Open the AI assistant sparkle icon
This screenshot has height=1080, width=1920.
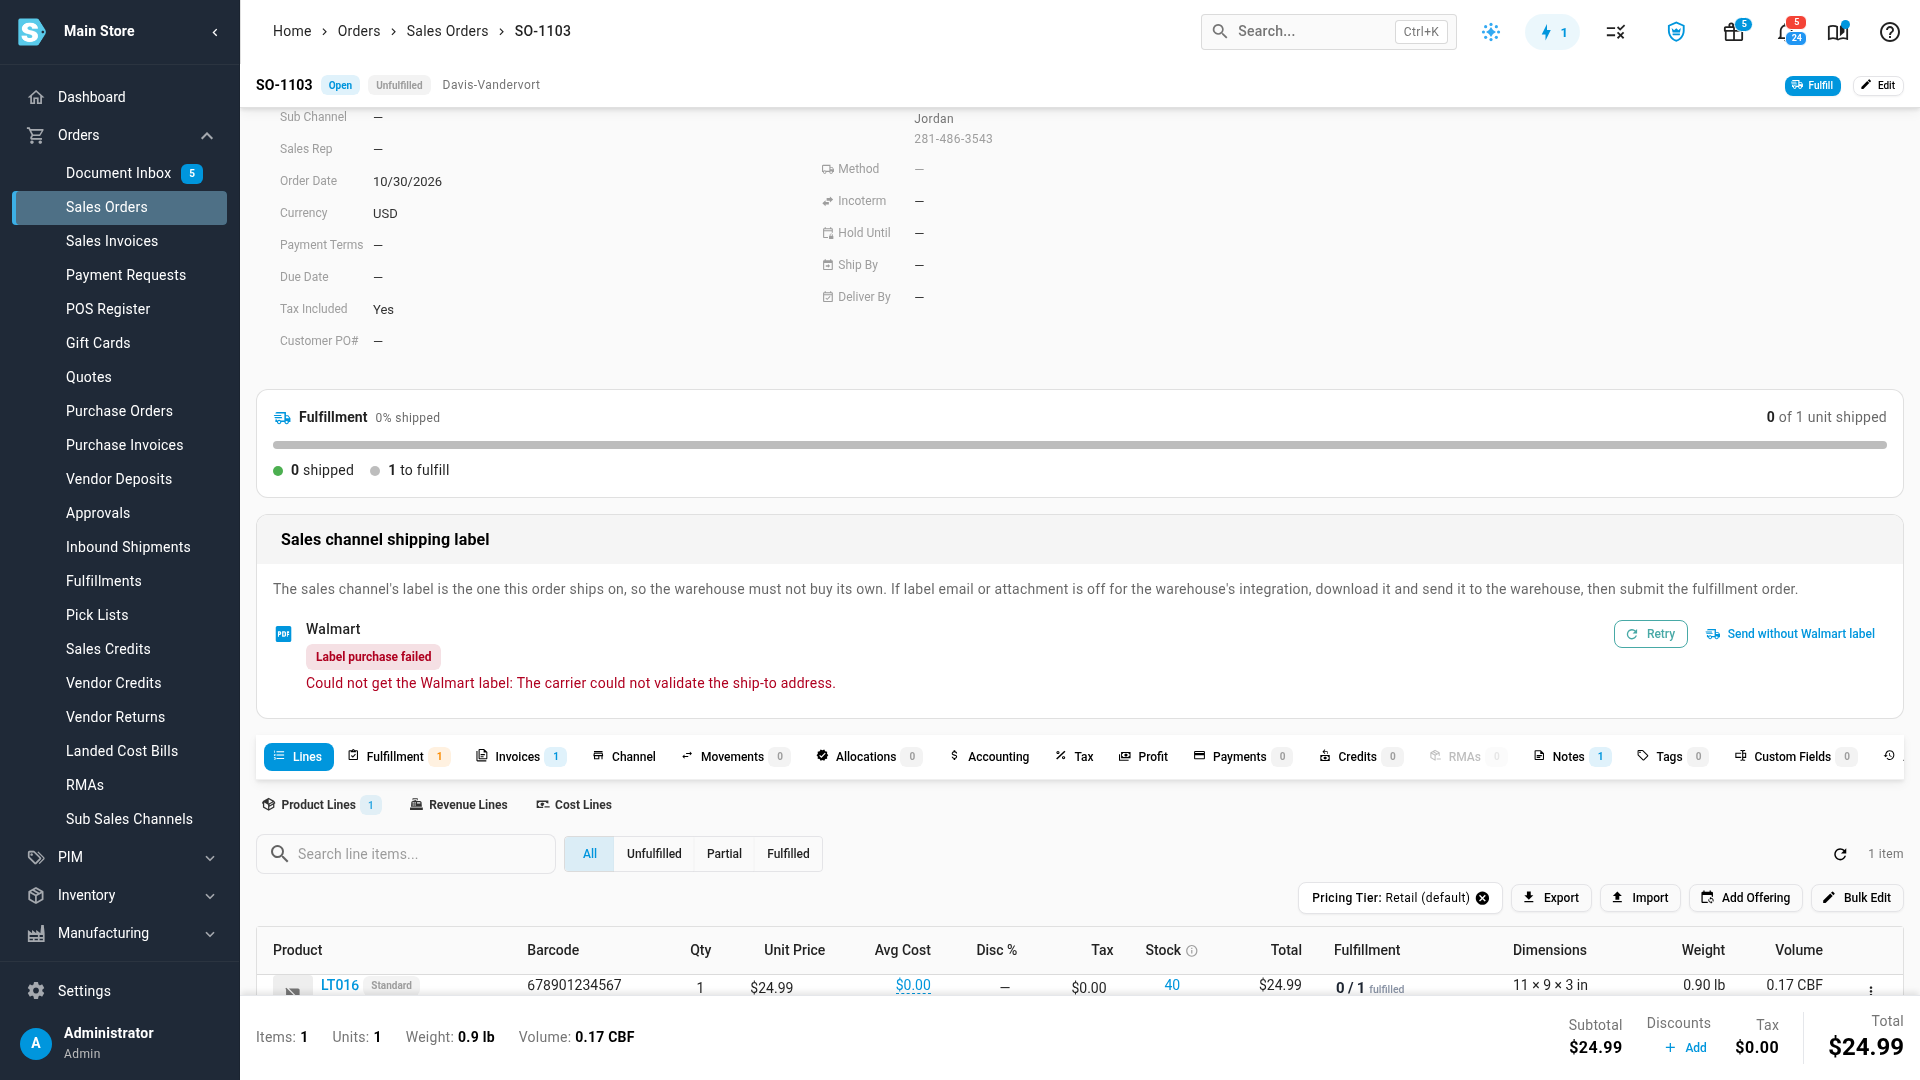(1491, 32)
